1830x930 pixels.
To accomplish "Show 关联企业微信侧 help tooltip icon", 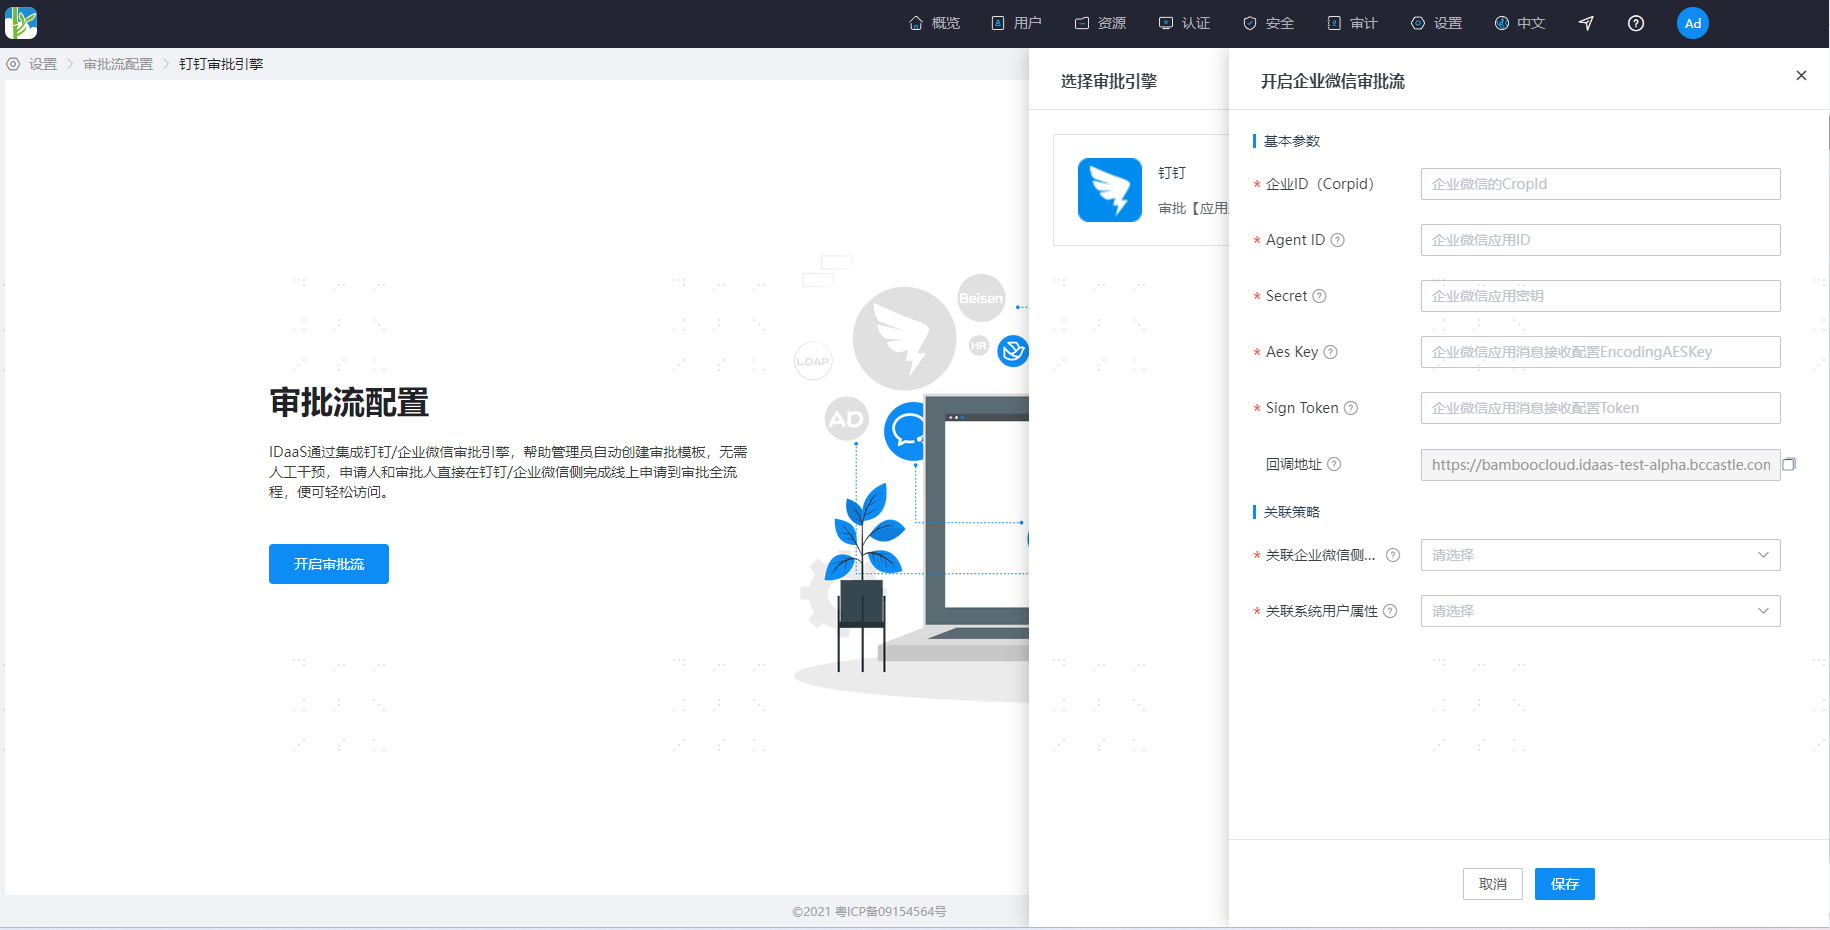I will [x=1393, y=555].
